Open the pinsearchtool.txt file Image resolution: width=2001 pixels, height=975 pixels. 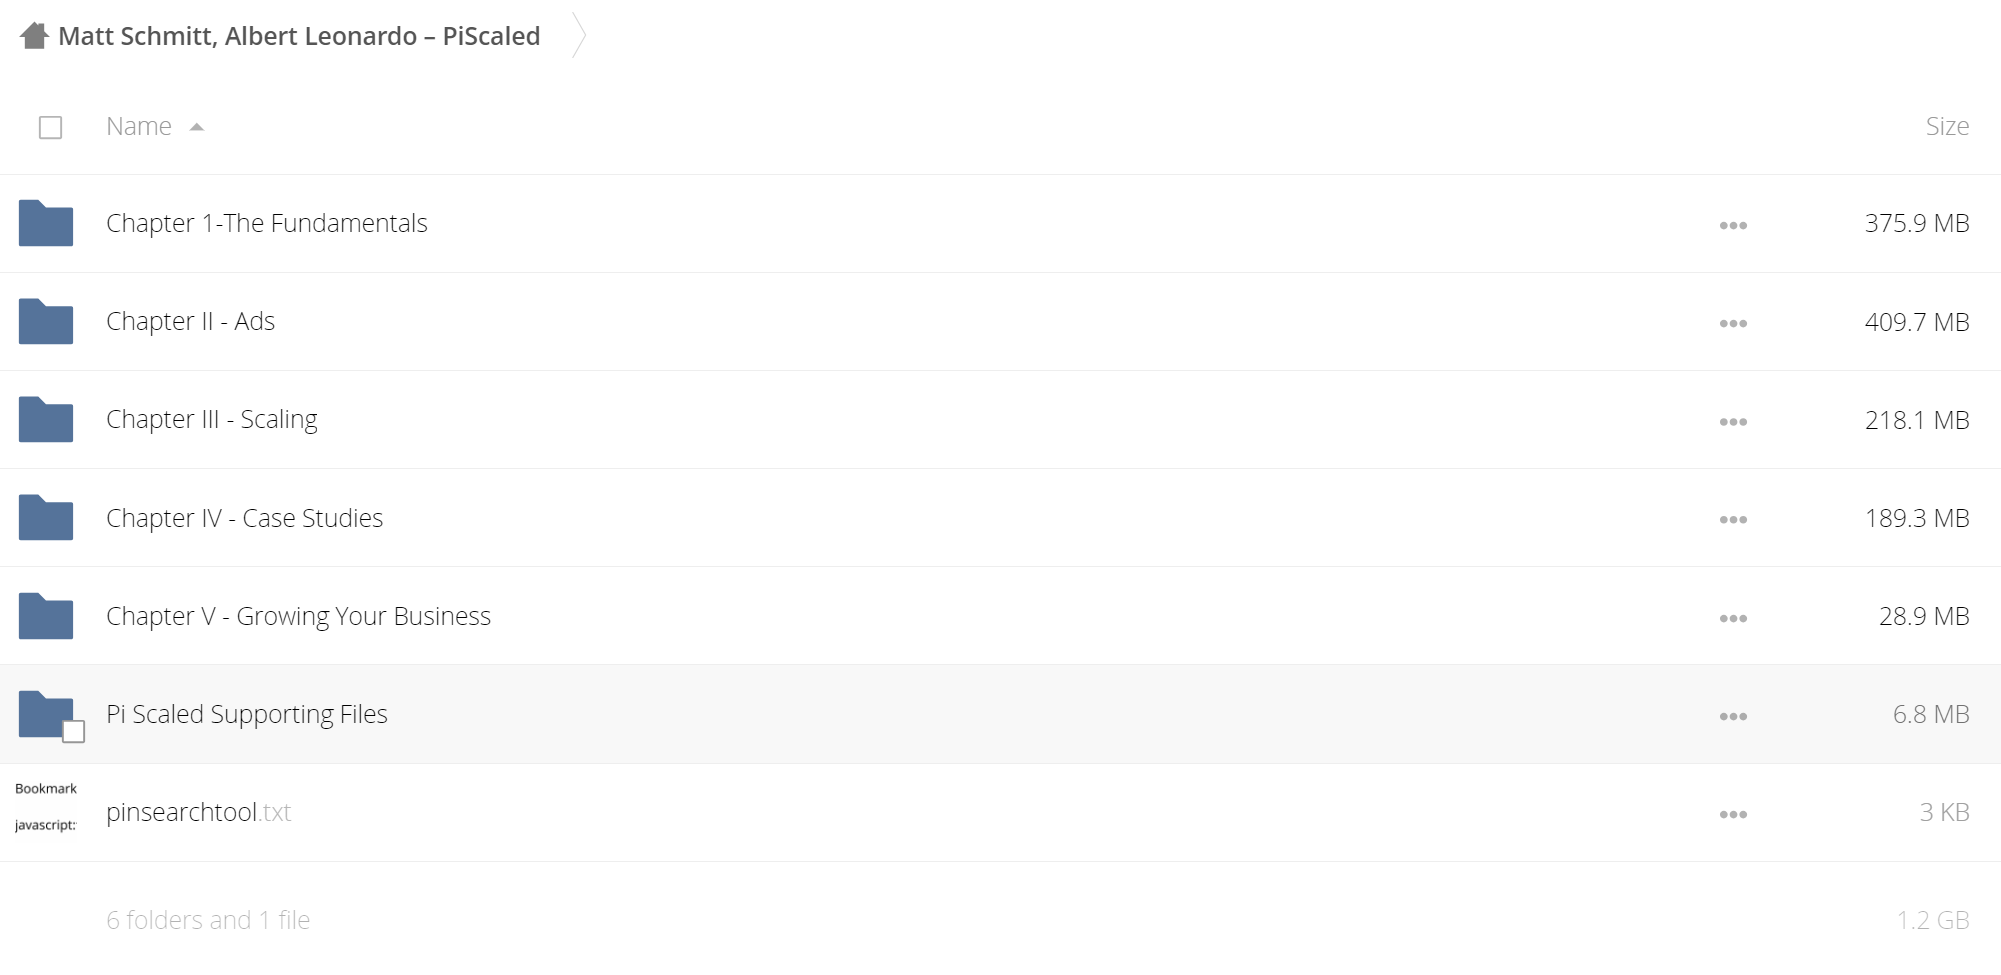click(198, 812)
